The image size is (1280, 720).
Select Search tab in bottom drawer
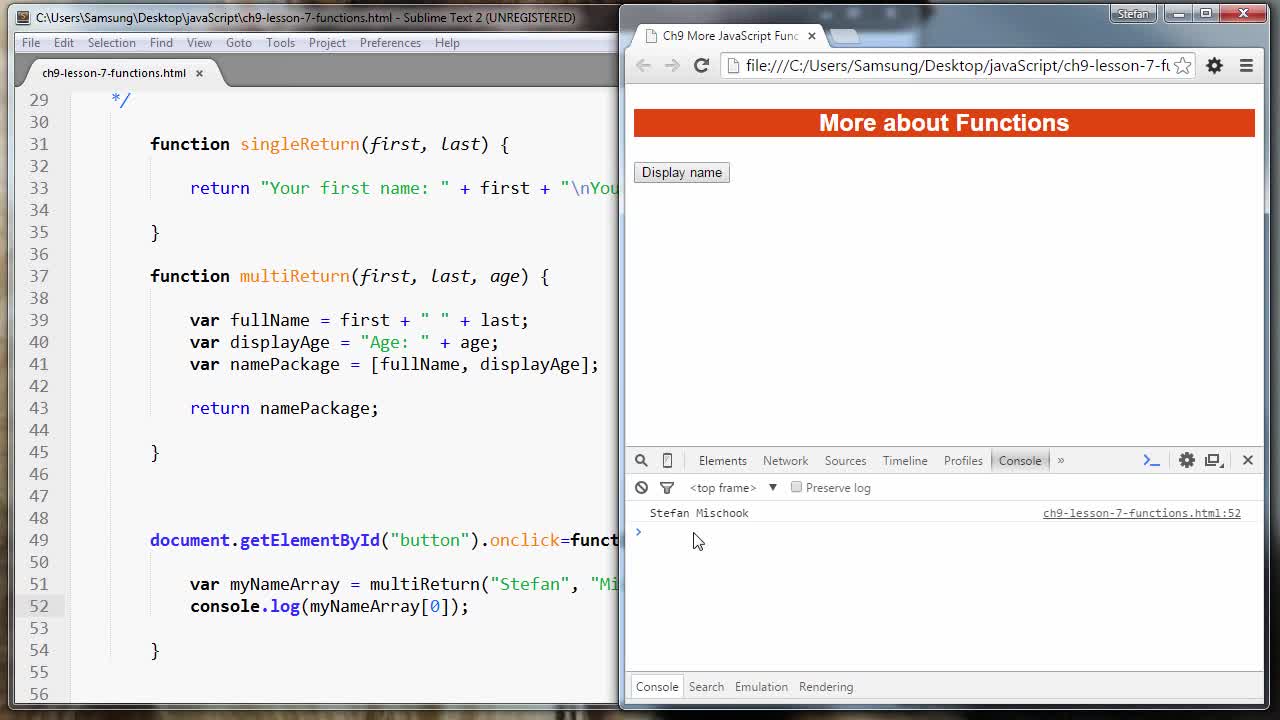(x=706, y=687)
